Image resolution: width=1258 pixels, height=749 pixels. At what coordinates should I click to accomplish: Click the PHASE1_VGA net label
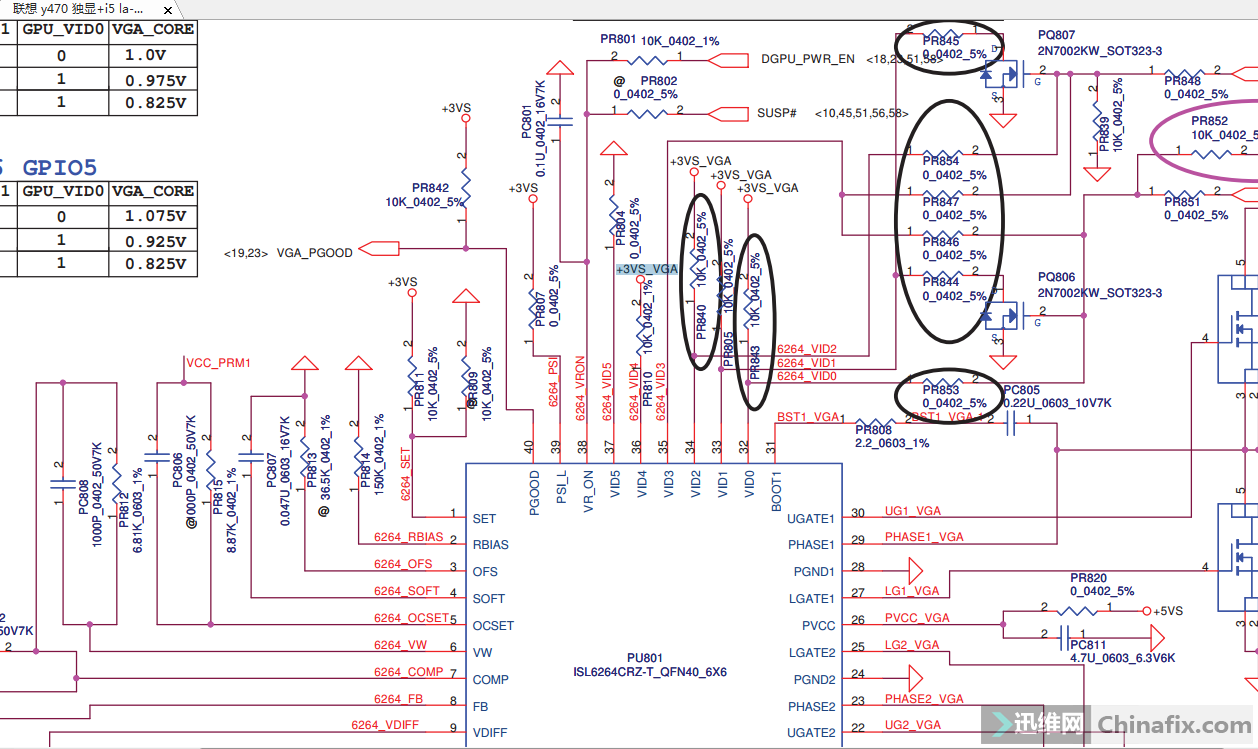pos(924,537)
